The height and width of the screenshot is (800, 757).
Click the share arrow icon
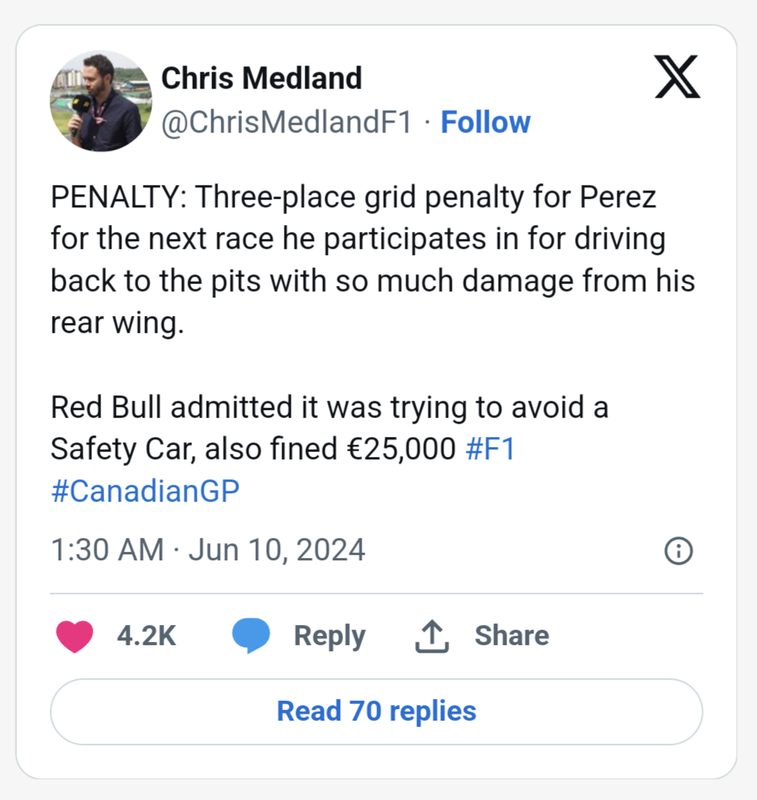pyautogui.click(x=432, y=636)
